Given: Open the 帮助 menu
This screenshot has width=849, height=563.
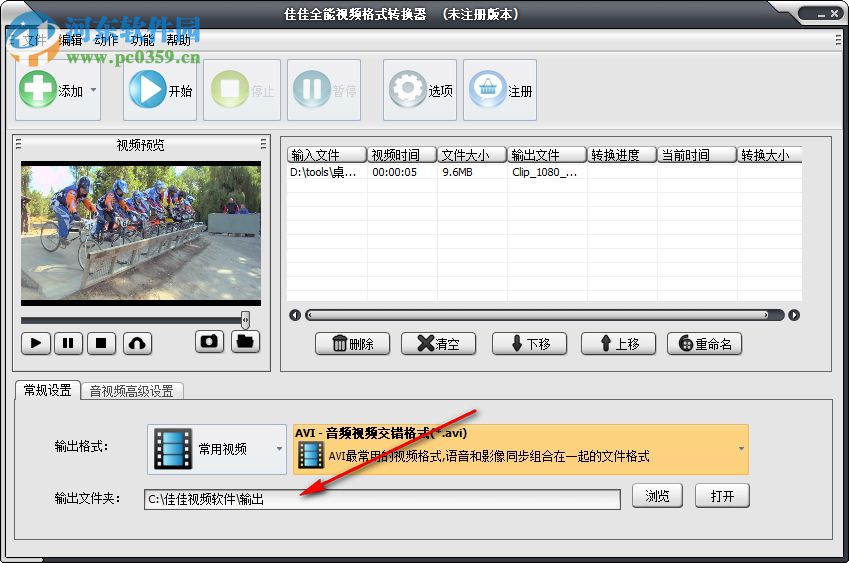Looking at the screenshot, I should coord(178,40).
